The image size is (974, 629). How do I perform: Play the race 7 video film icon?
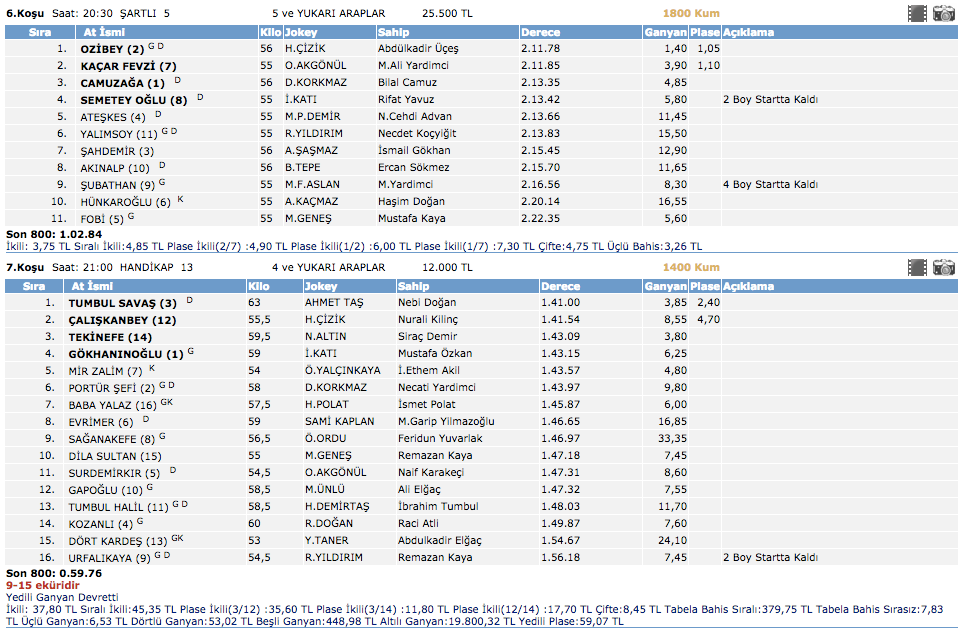tap(917, 267)
